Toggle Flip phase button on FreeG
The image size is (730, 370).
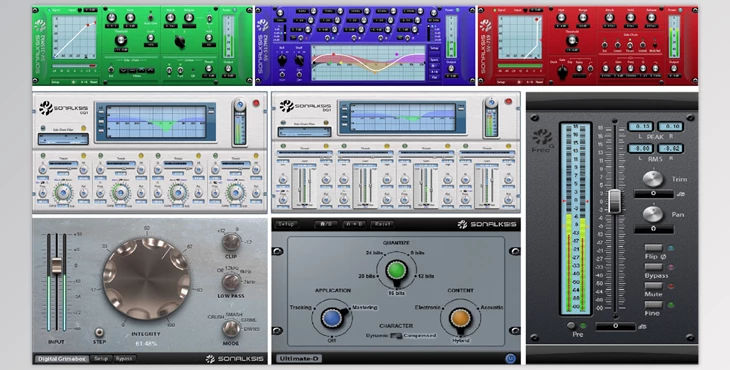point(653,249)
